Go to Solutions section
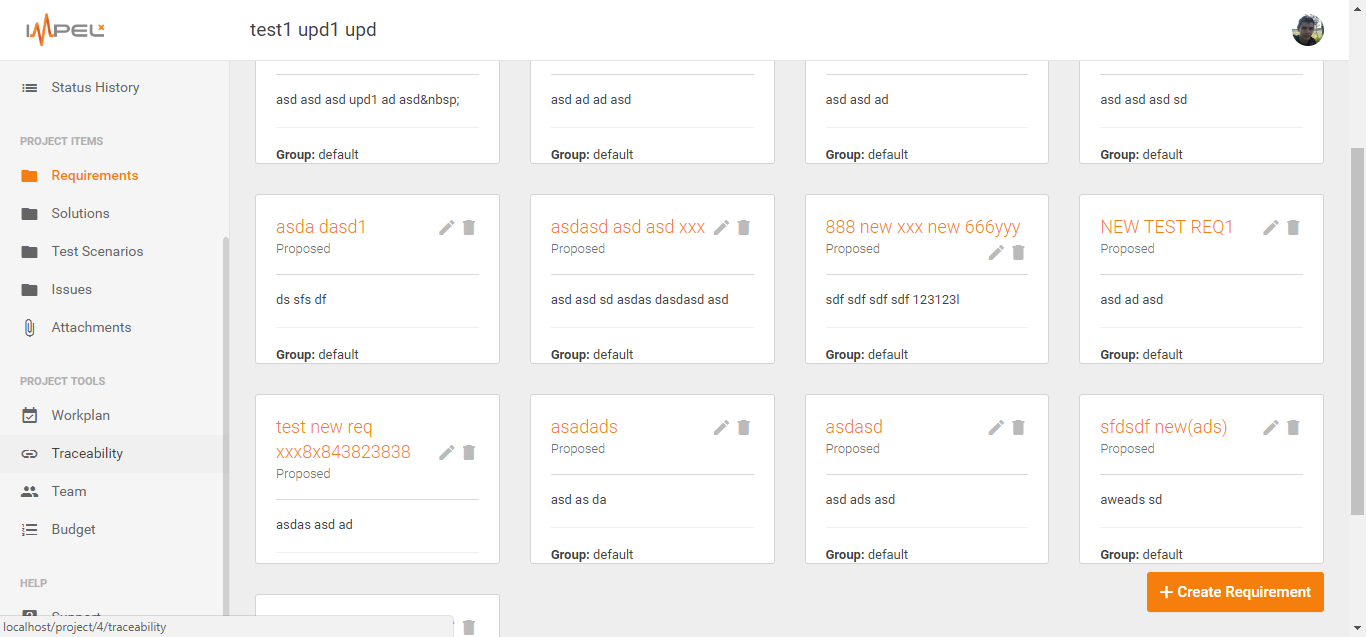1366x637 pixels. 80,214
